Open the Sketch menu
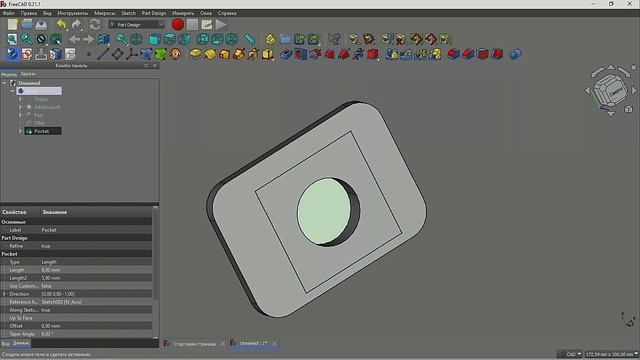The width and height of the screenshot is (640, 360). (128, 13)
